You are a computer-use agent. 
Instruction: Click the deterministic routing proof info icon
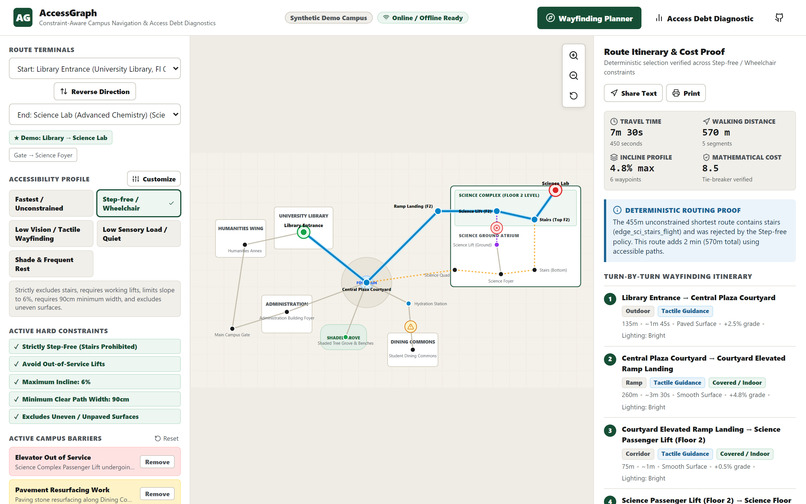[x=617, y=210]
